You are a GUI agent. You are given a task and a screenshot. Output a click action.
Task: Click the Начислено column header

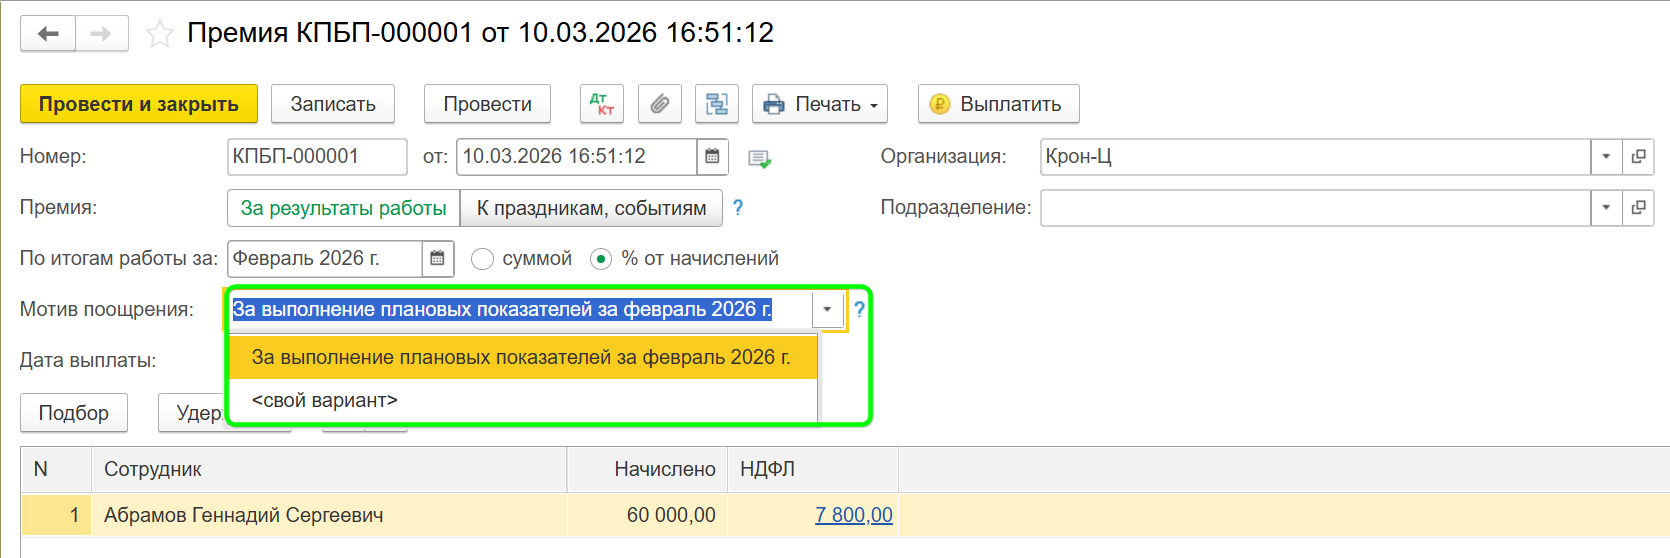[x=647, y=470]
